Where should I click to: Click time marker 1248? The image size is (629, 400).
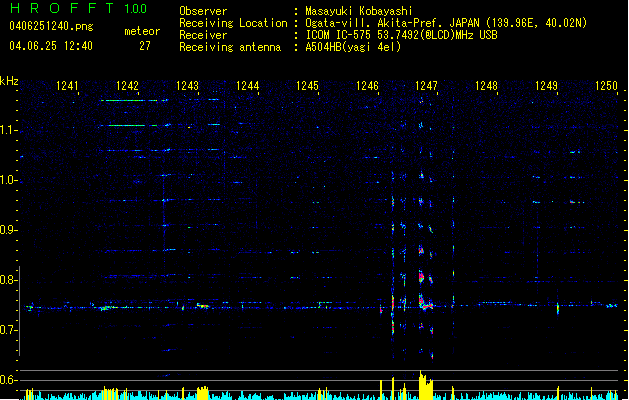tap(486, 85)
